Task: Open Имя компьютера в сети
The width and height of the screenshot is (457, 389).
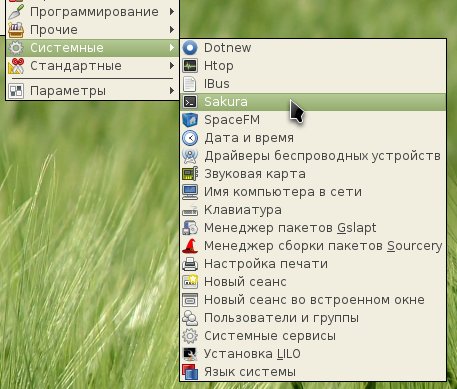Action: (x=313, y=192)
